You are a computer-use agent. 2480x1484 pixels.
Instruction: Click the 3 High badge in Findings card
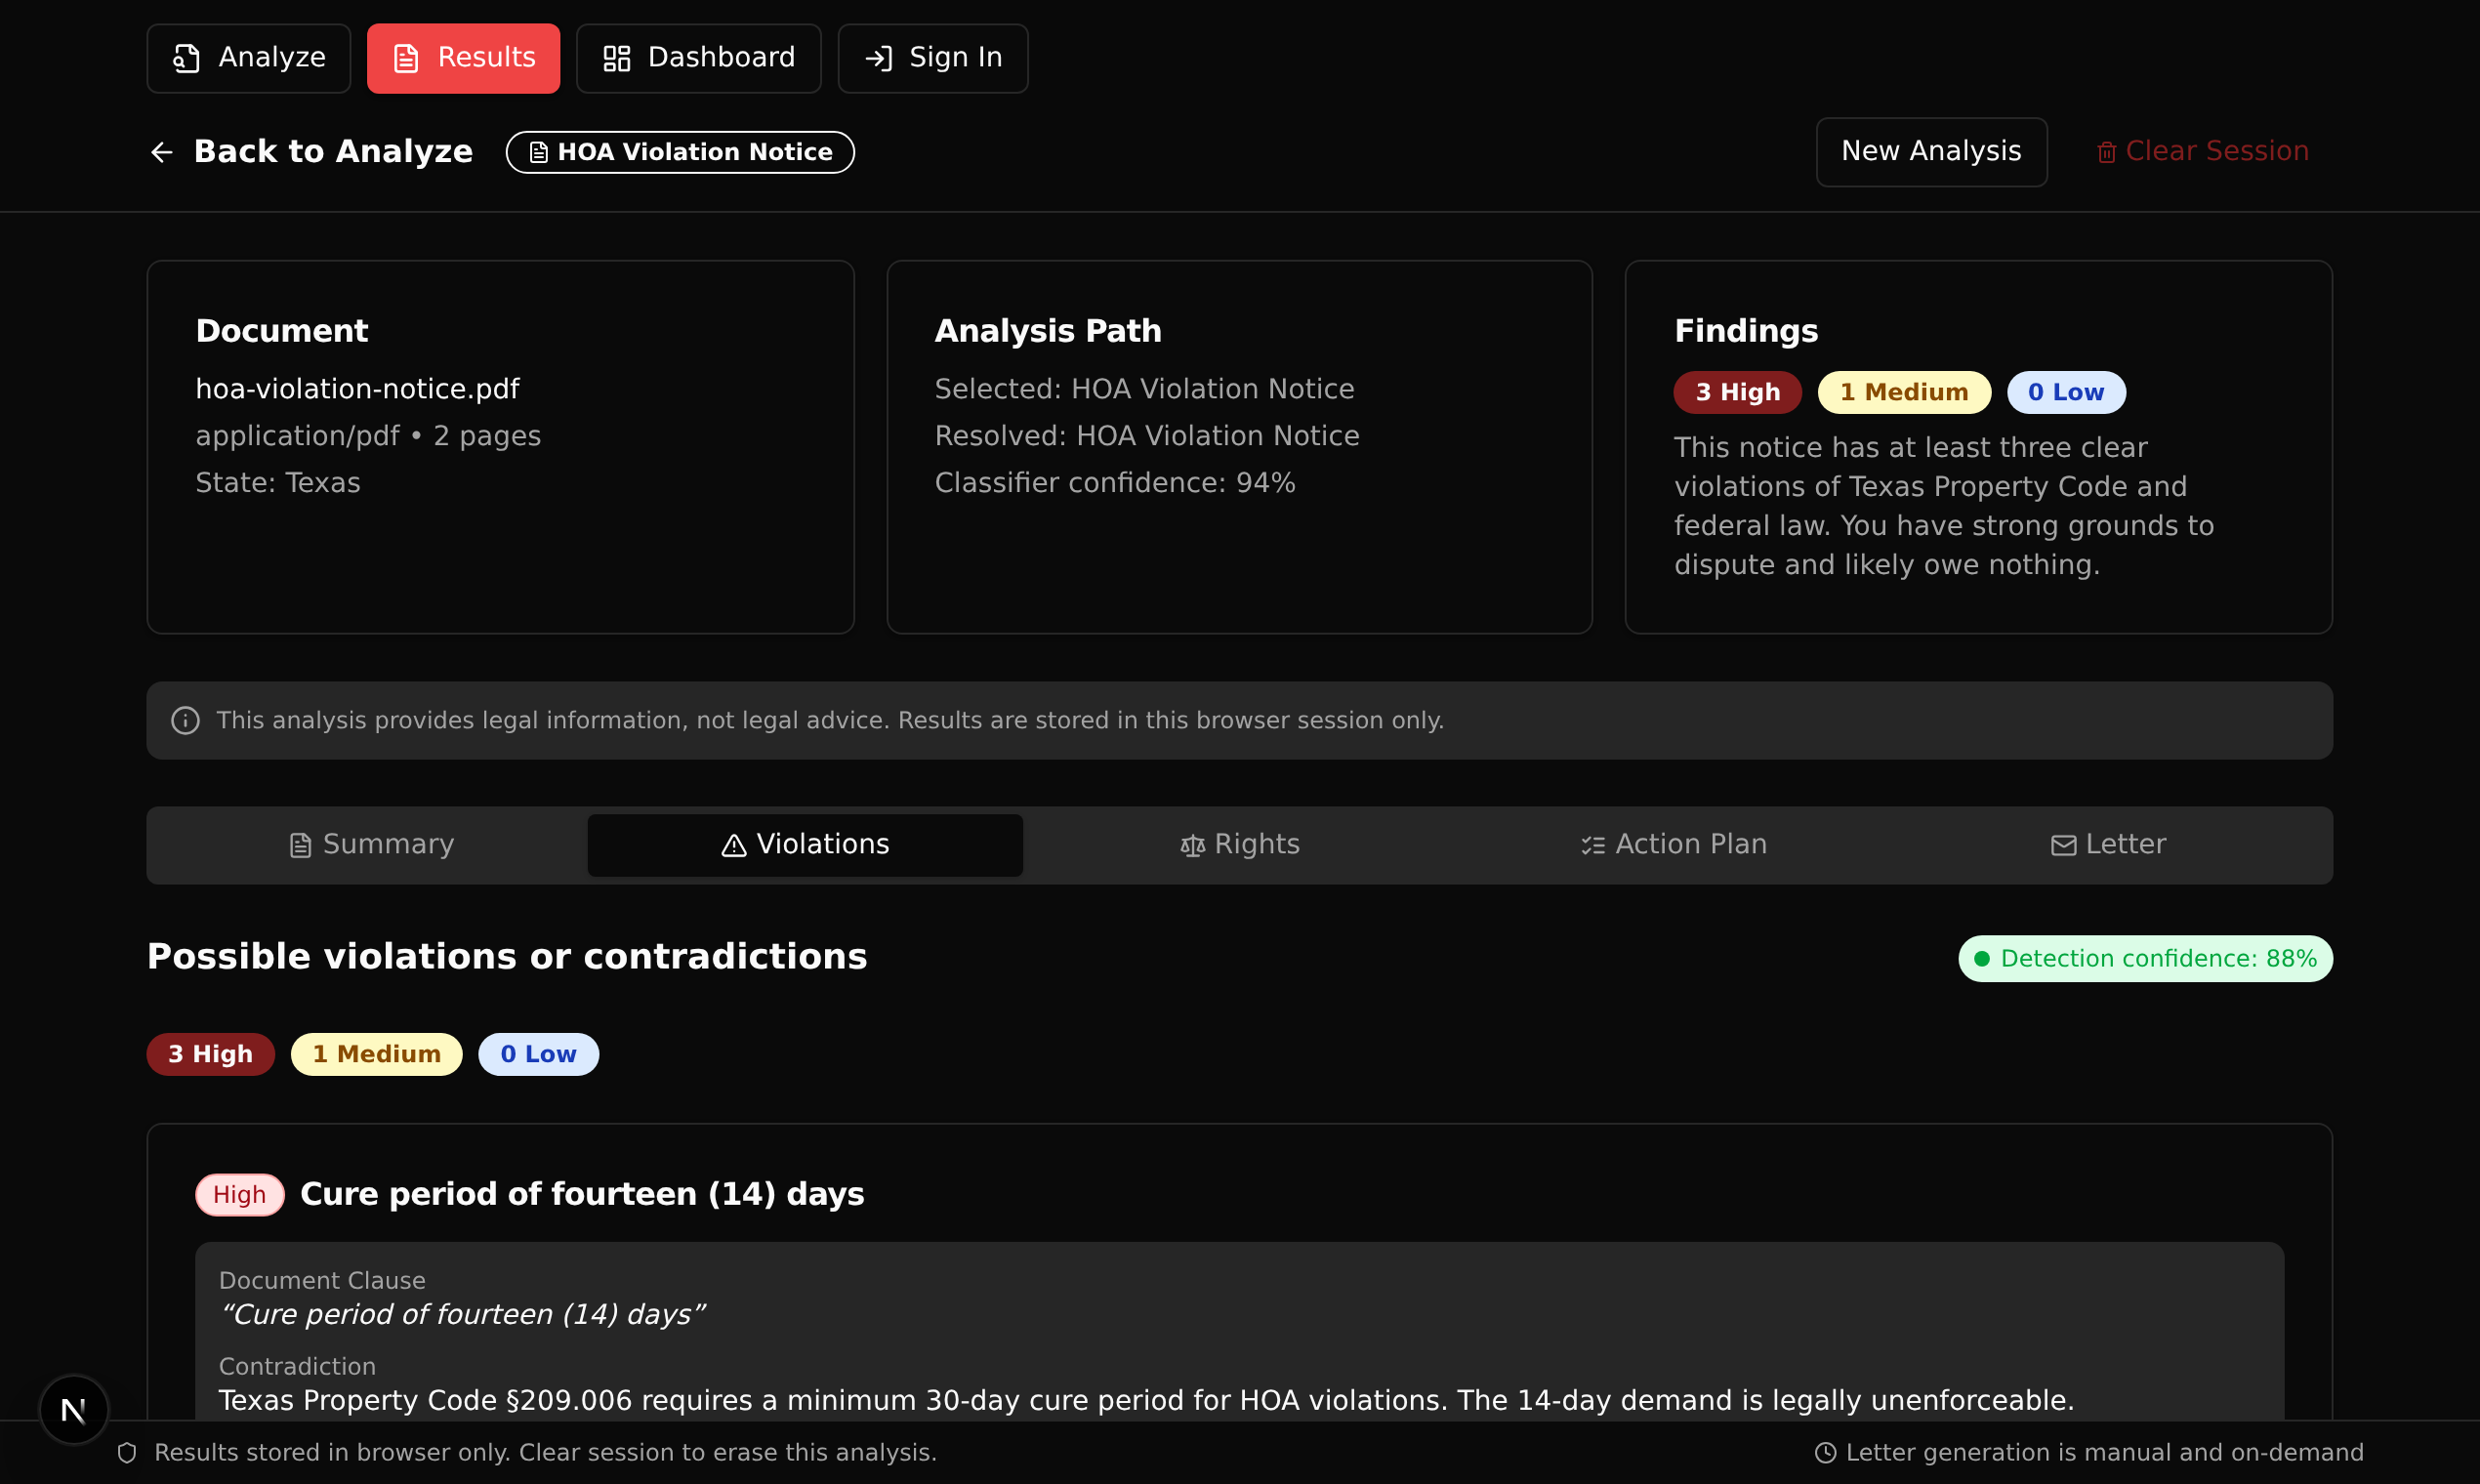[x=1737, y=392]
